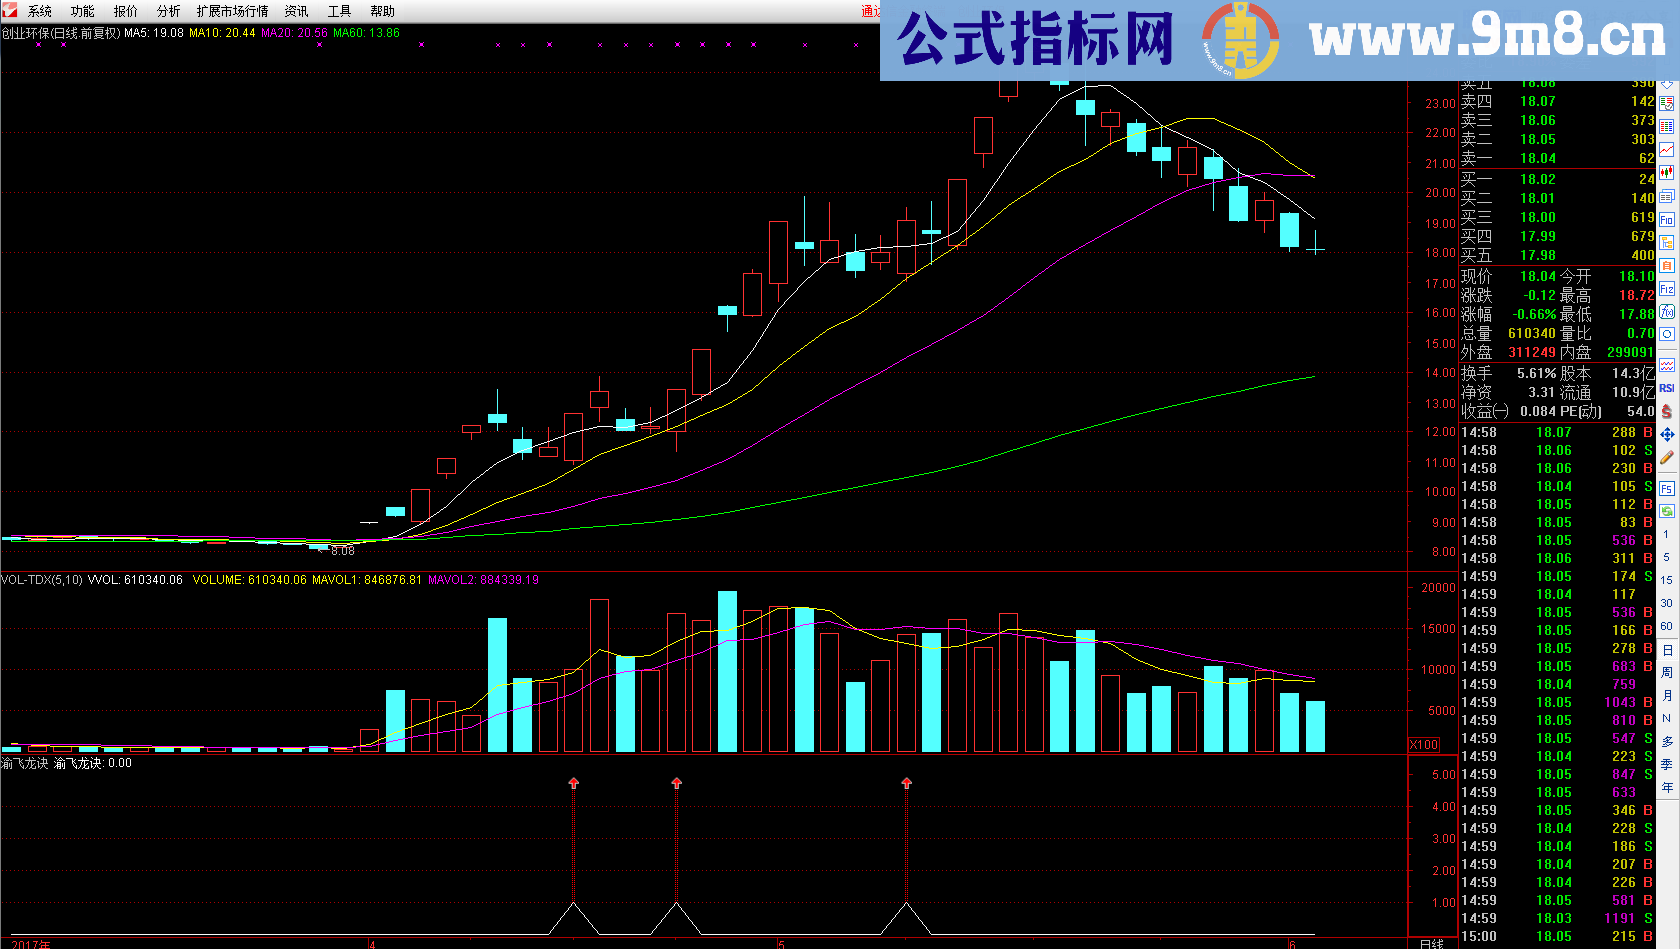Open the 系统 menu
This screenshot has height=949, width=1680.
click(x=40, y=11)
